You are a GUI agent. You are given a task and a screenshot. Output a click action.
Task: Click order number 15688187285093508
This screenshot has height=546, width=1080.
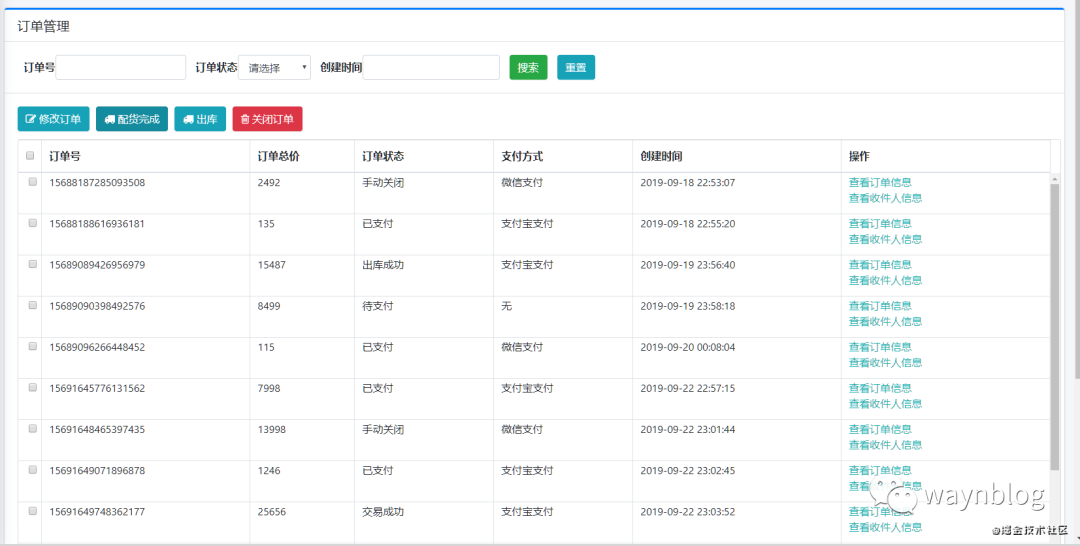point(97,182)
